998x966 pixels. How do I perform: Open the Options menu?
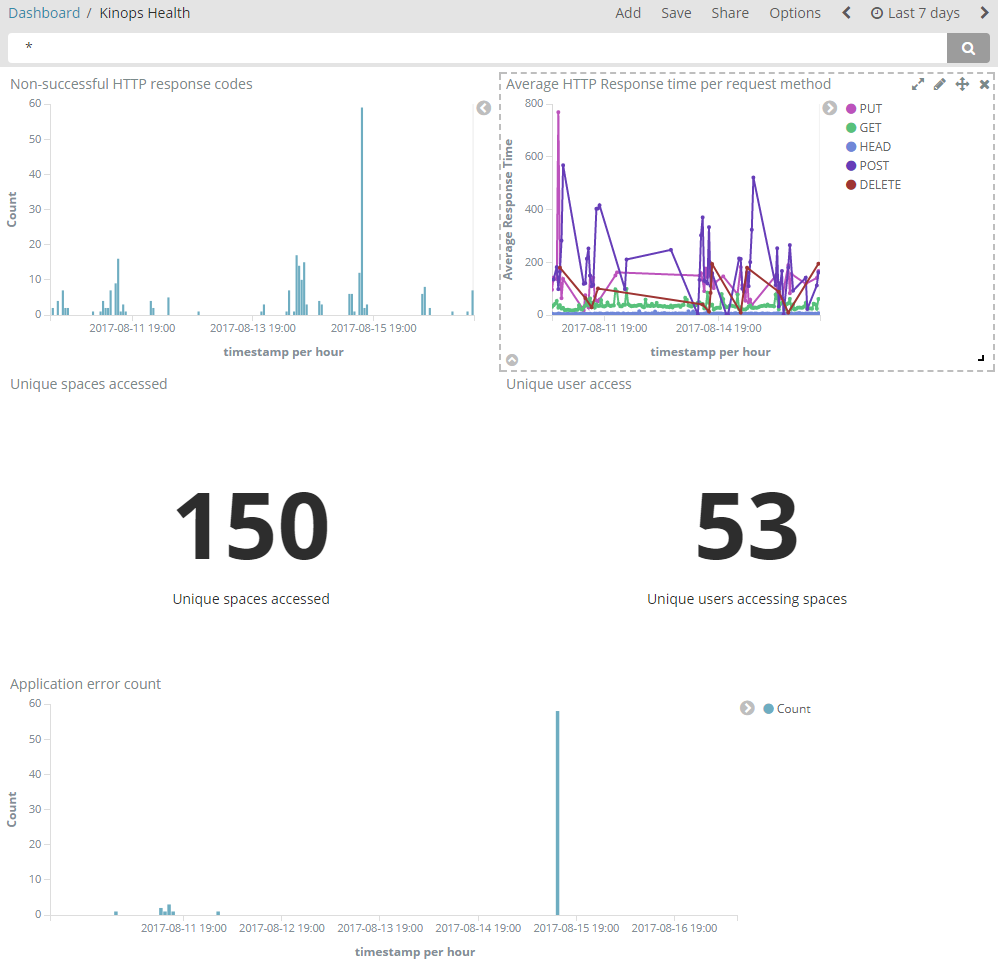[x=795, y=12]
